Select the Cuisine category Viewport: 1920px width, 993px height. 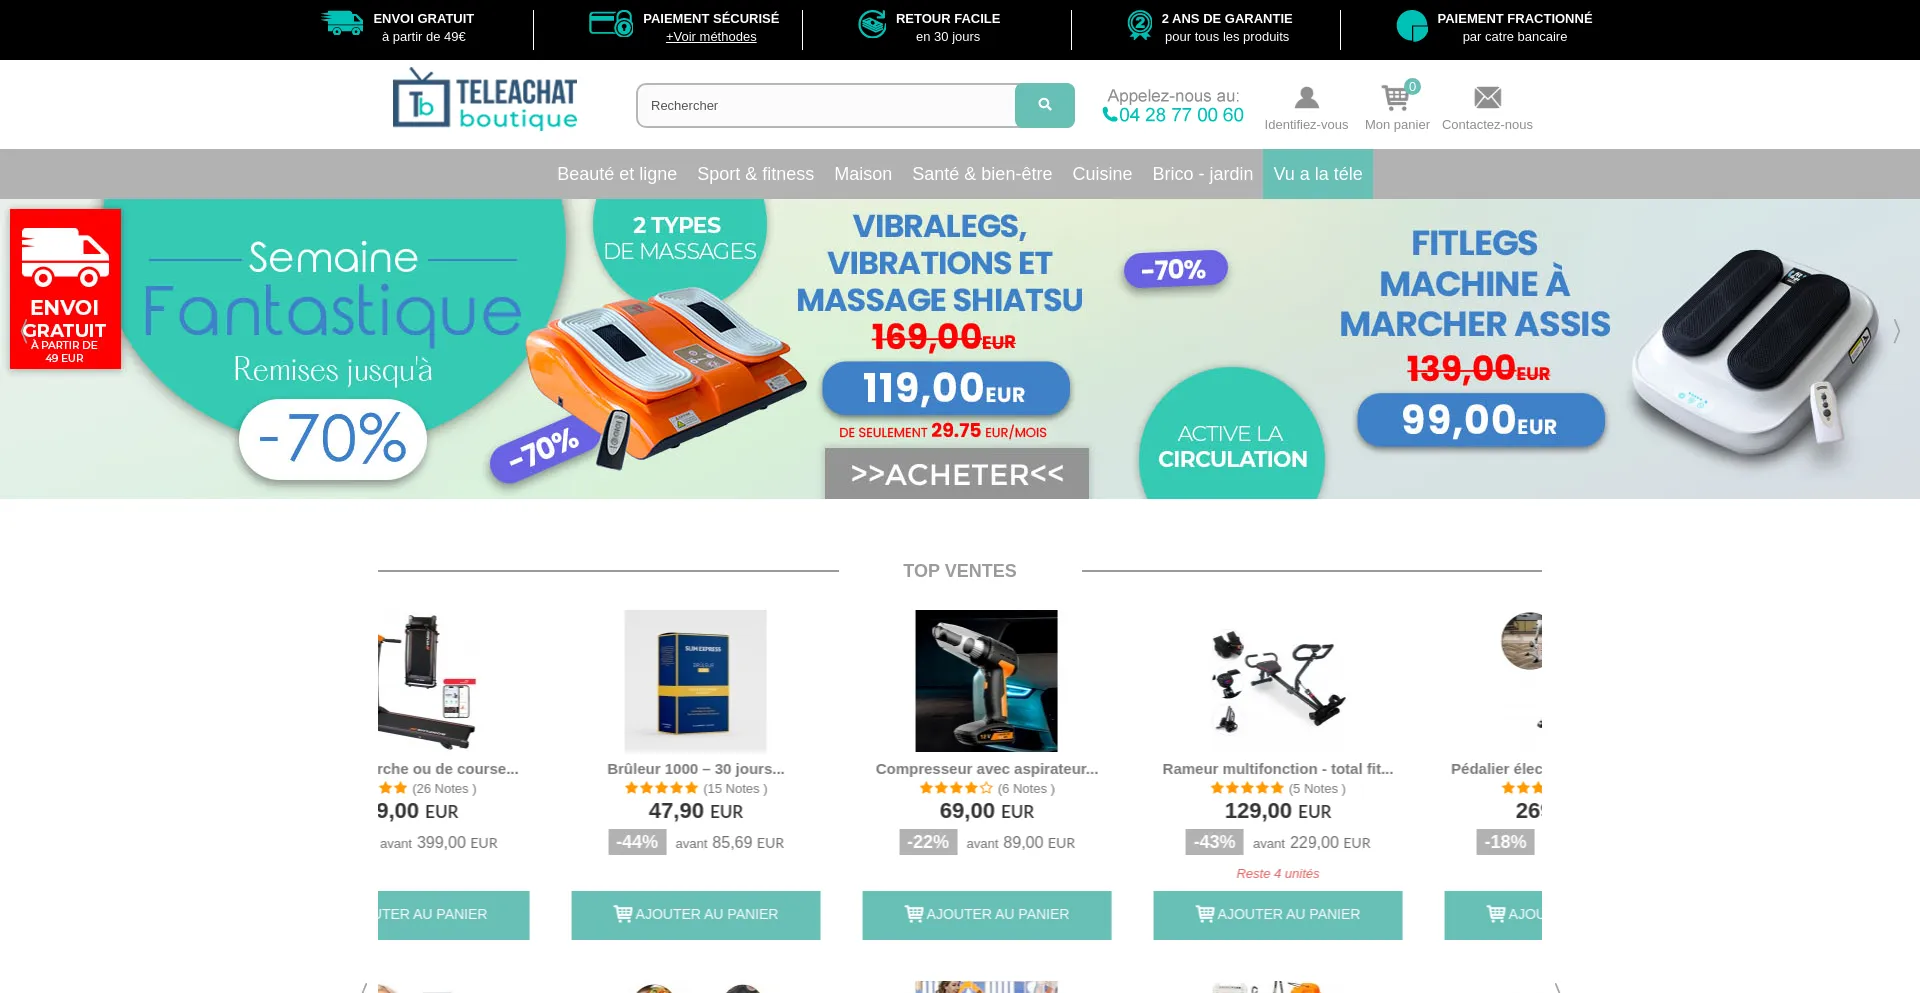1102,174
